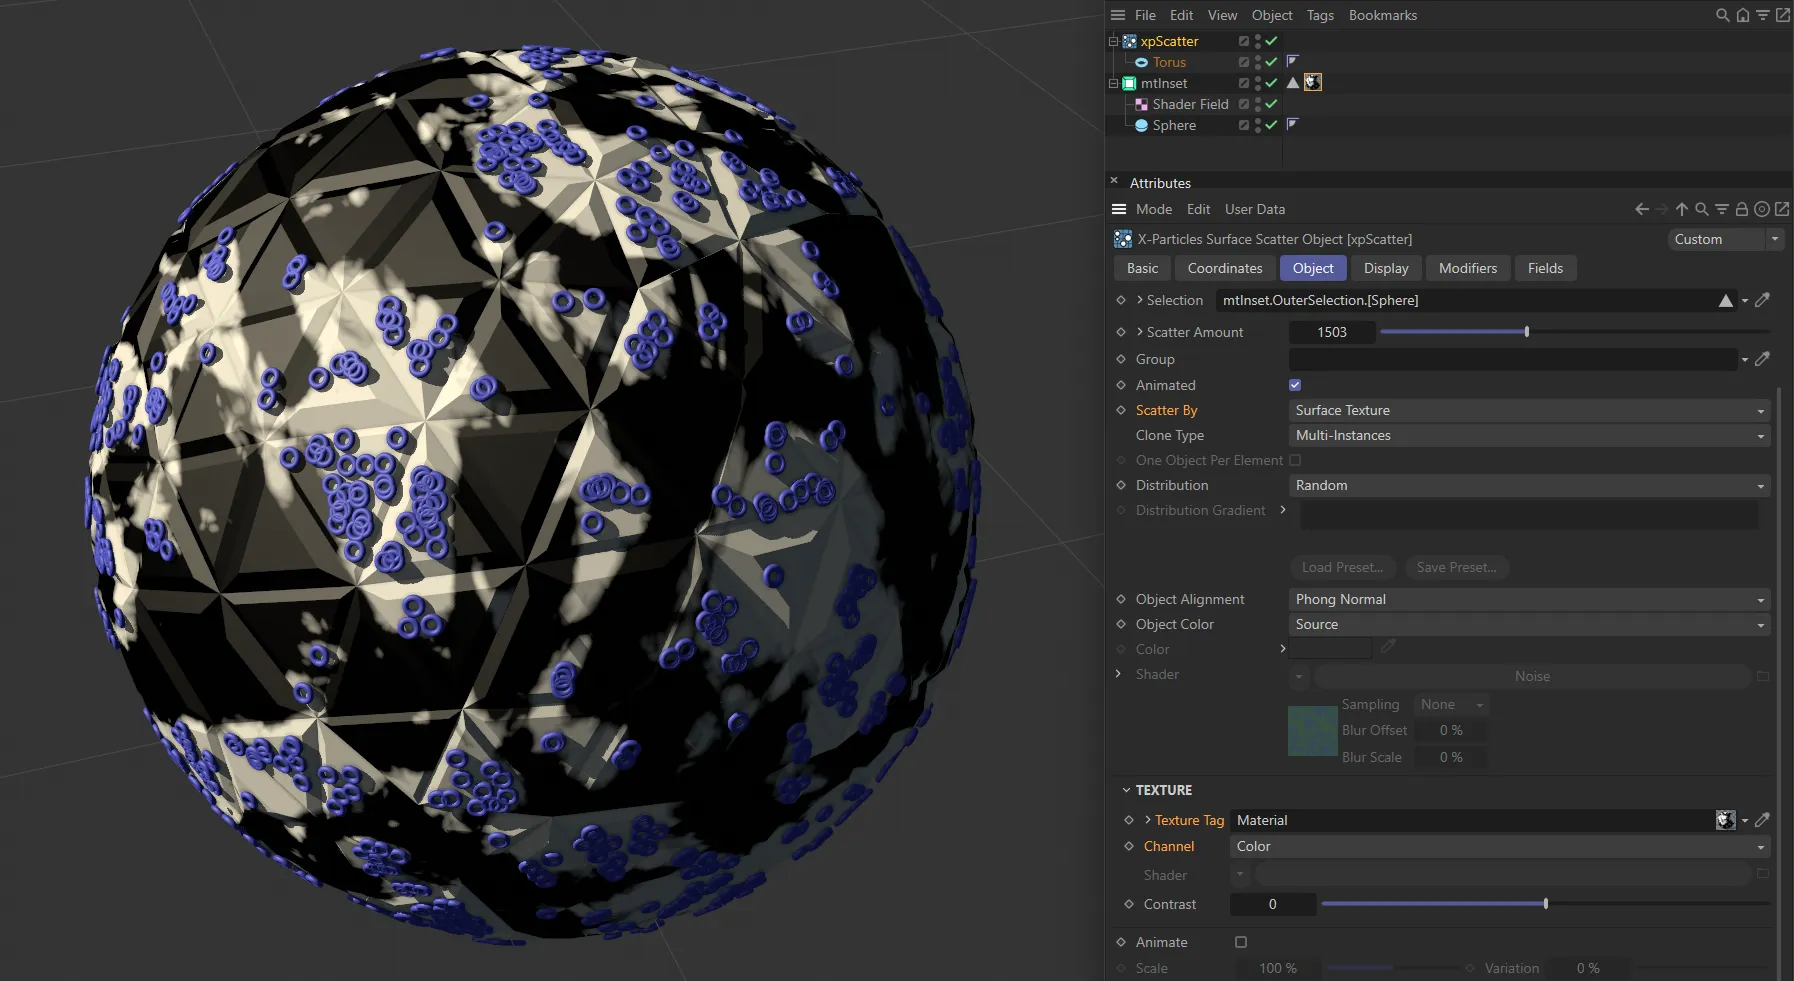1794x981 pixels.
Task: Open the material thumbnail on mtInset
Action: 1313,82
